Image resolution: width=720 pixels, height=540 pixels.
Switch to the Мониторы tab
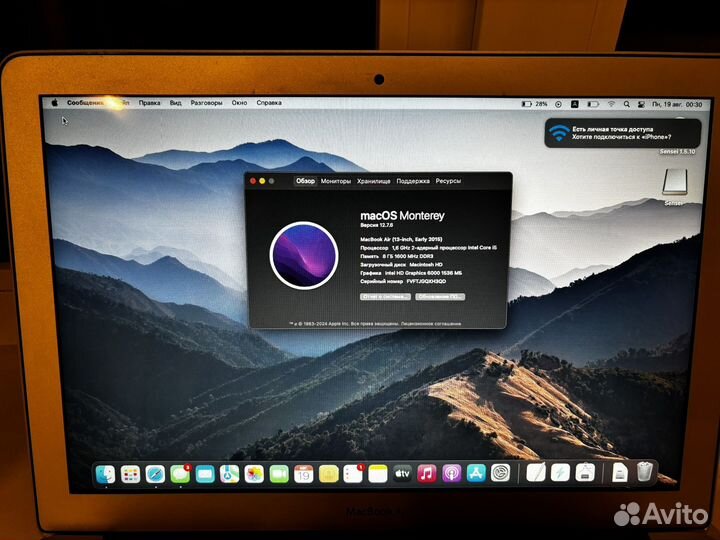(x=336, y=181)
